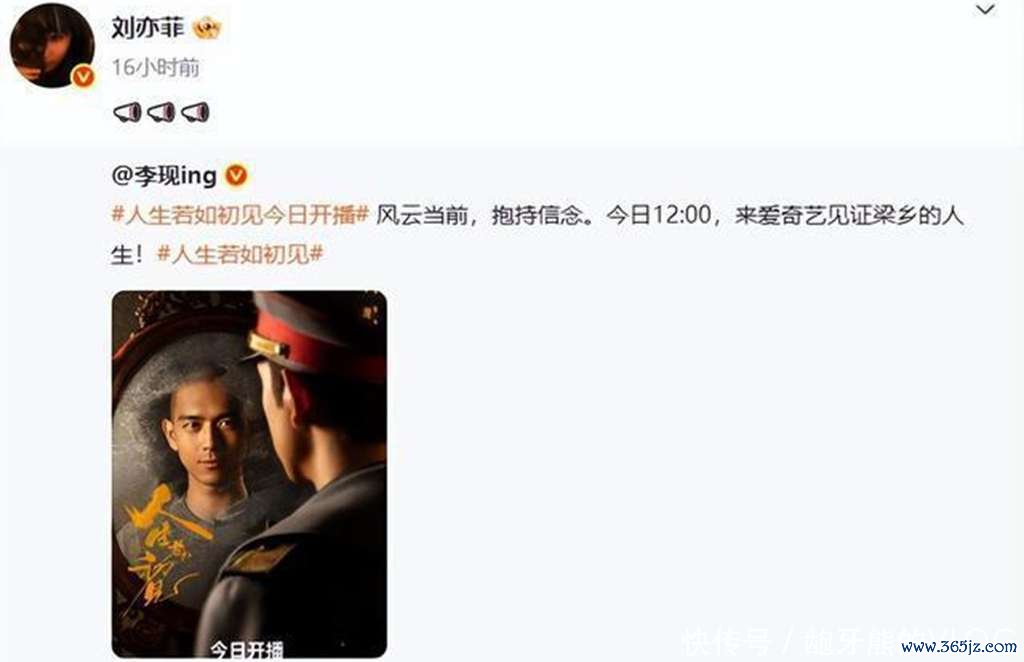Viewport: 1024px width, 662px height.
Task: Open the 刘亦菲 username link
Action: click(148, 27)
